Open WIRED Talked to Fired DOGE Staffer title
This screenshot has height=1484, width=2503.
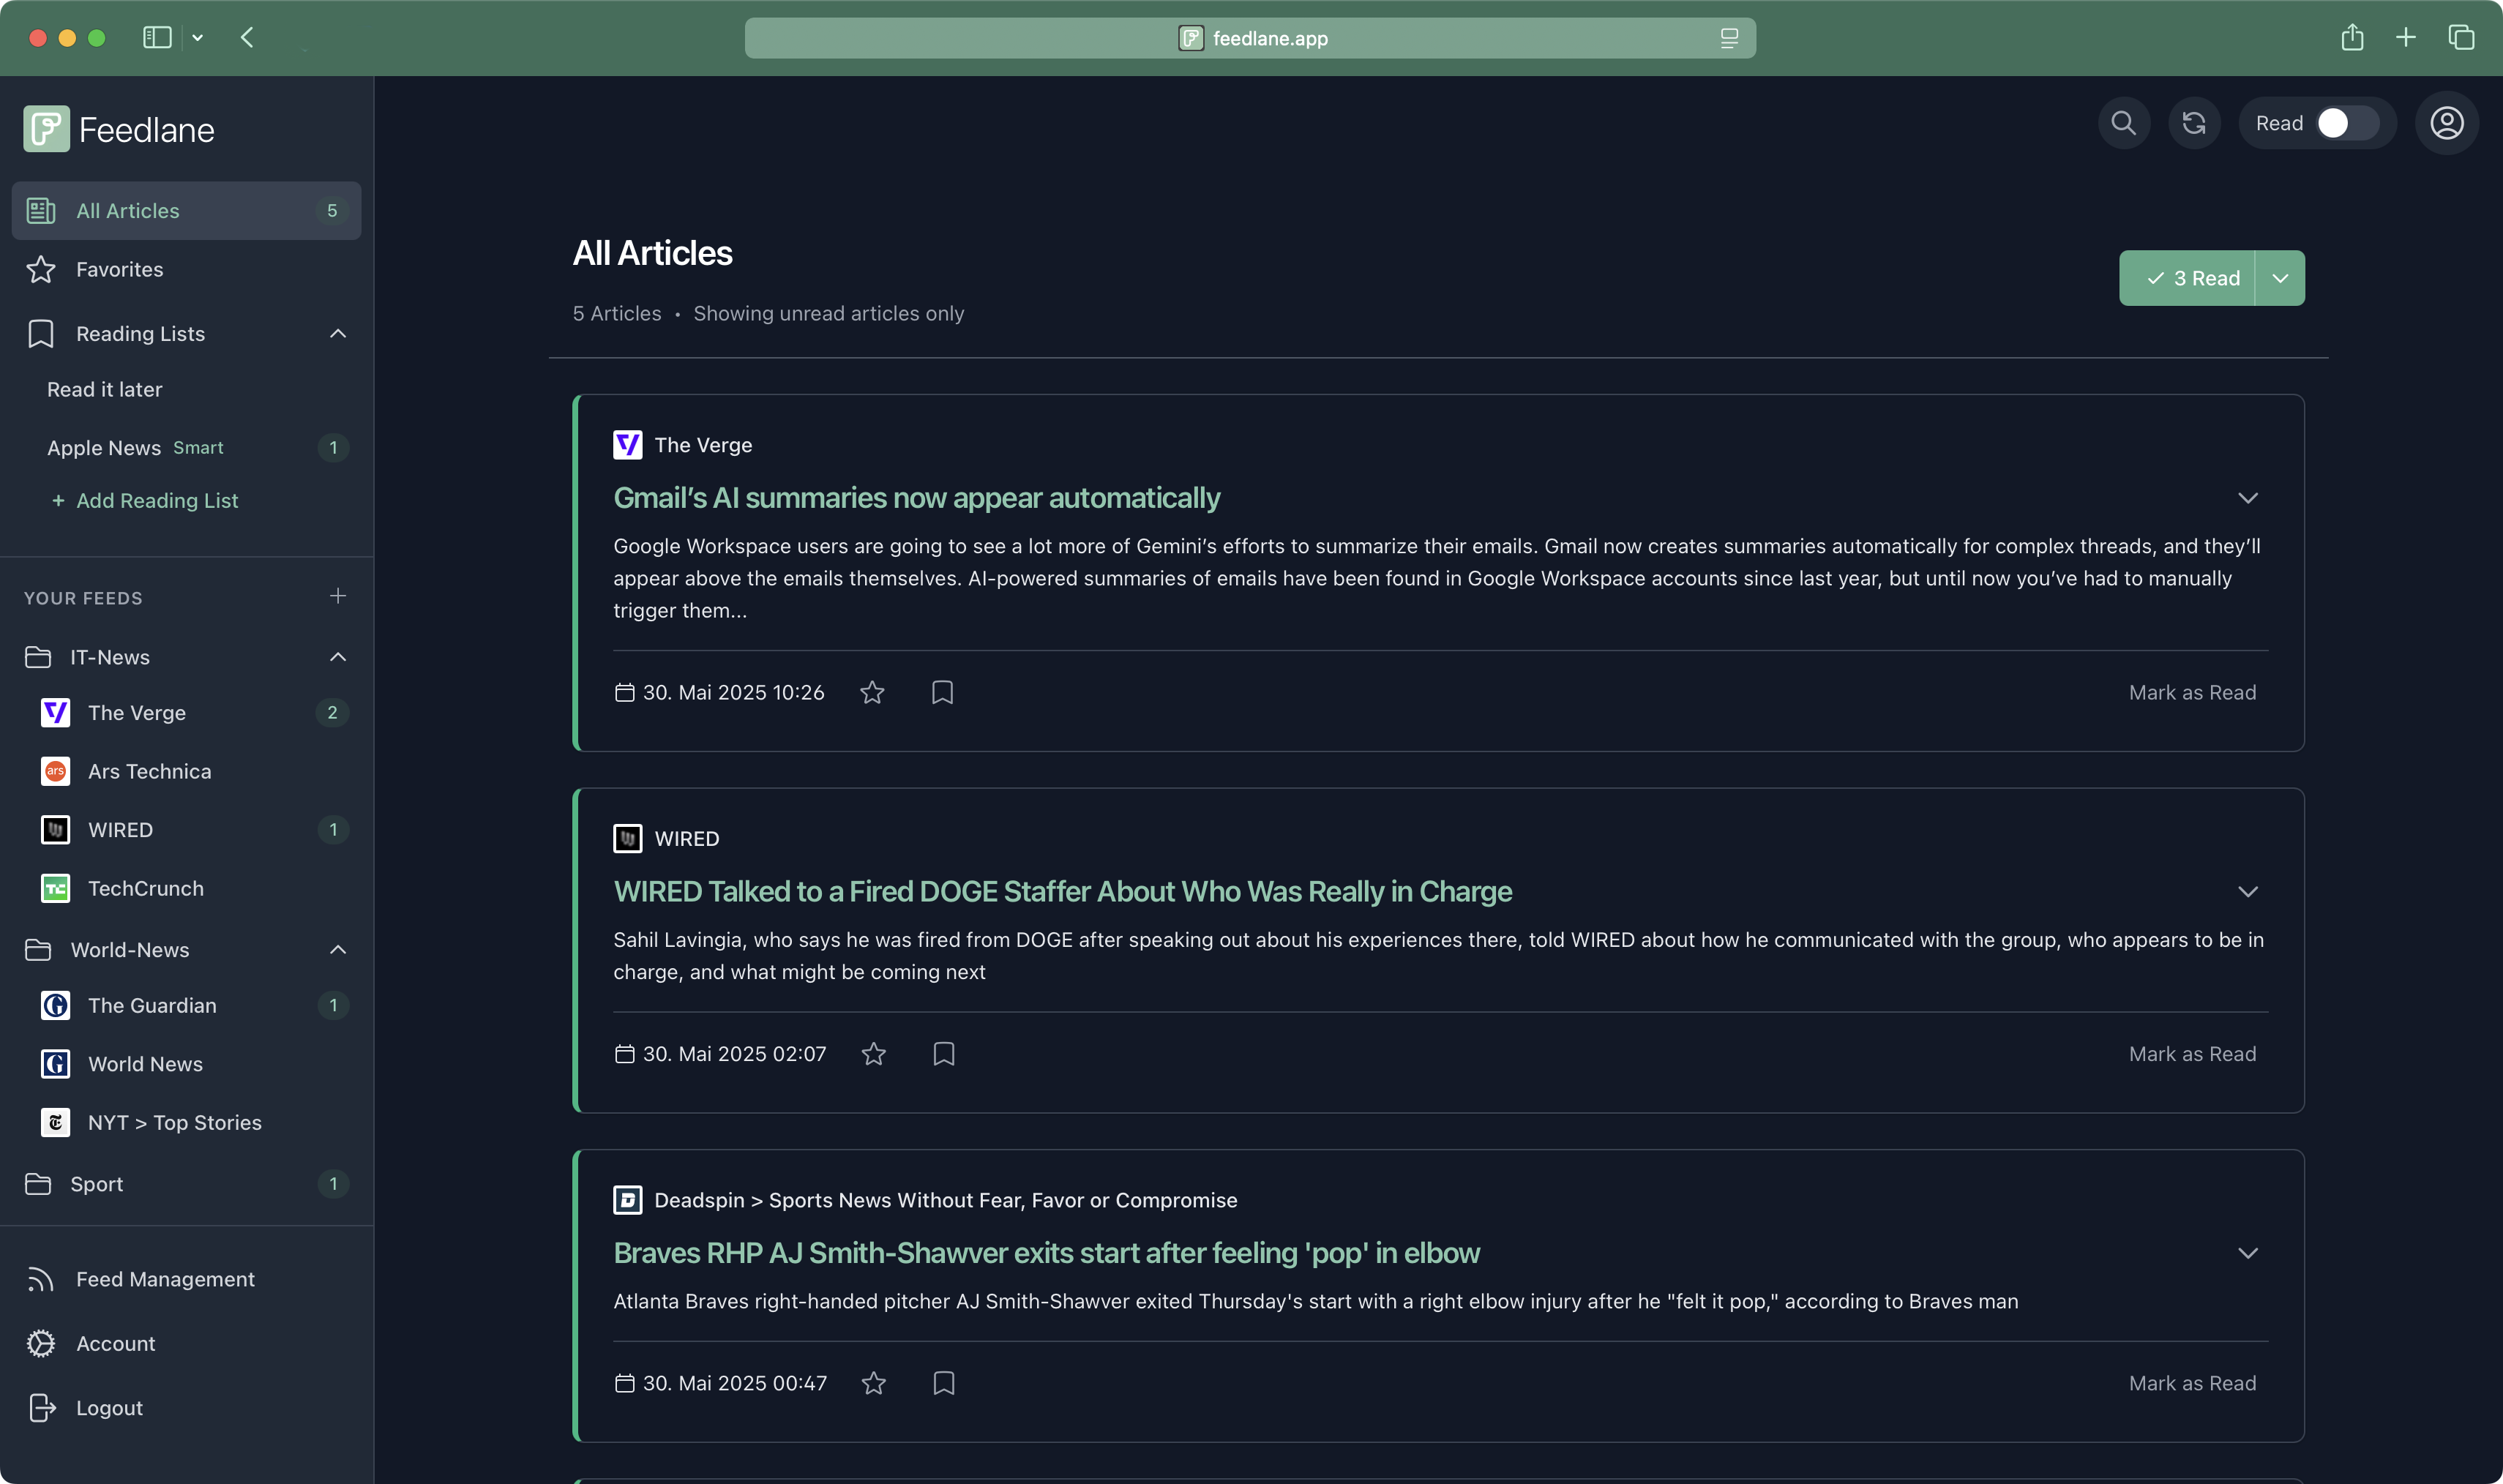coord(1062,891)
